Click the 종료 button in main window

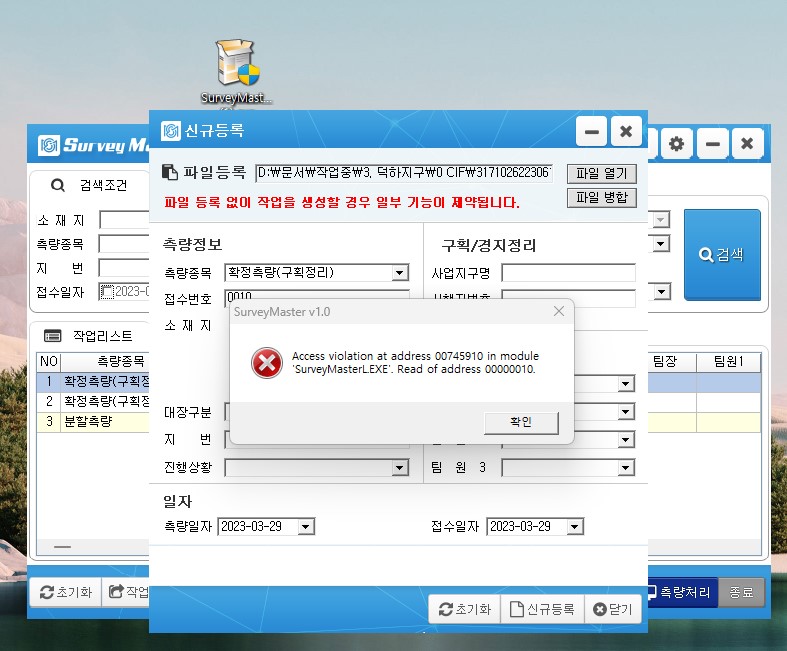pos(741,592)
